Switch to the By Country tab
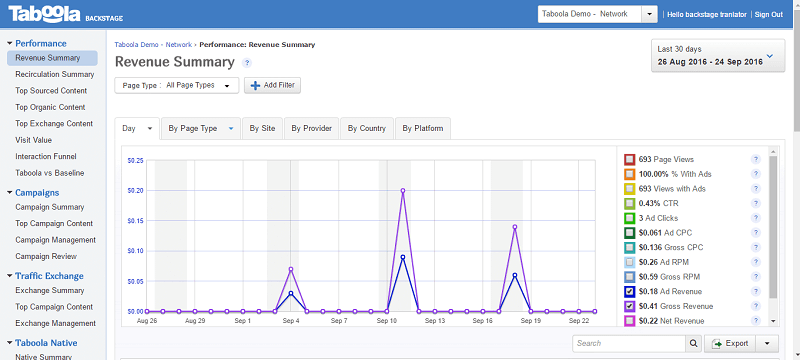 click(367, 128)
